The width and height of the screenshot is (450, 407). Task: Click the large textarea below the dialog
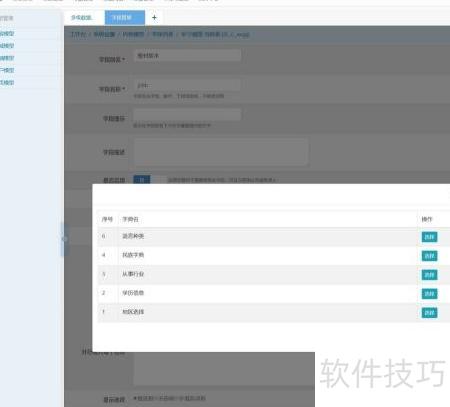click(x=224, y=369)
